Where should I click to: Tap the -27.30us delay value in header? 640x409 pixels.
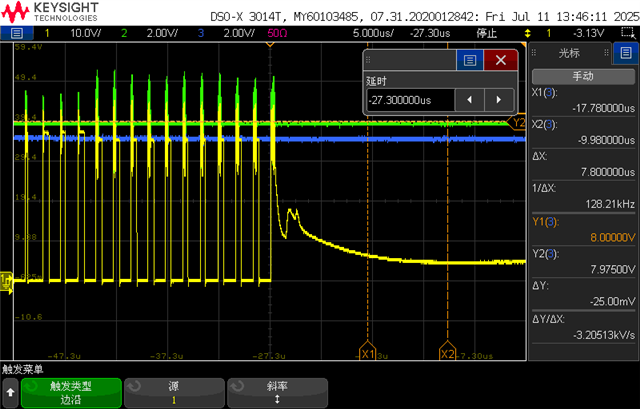tap(430, 33)
